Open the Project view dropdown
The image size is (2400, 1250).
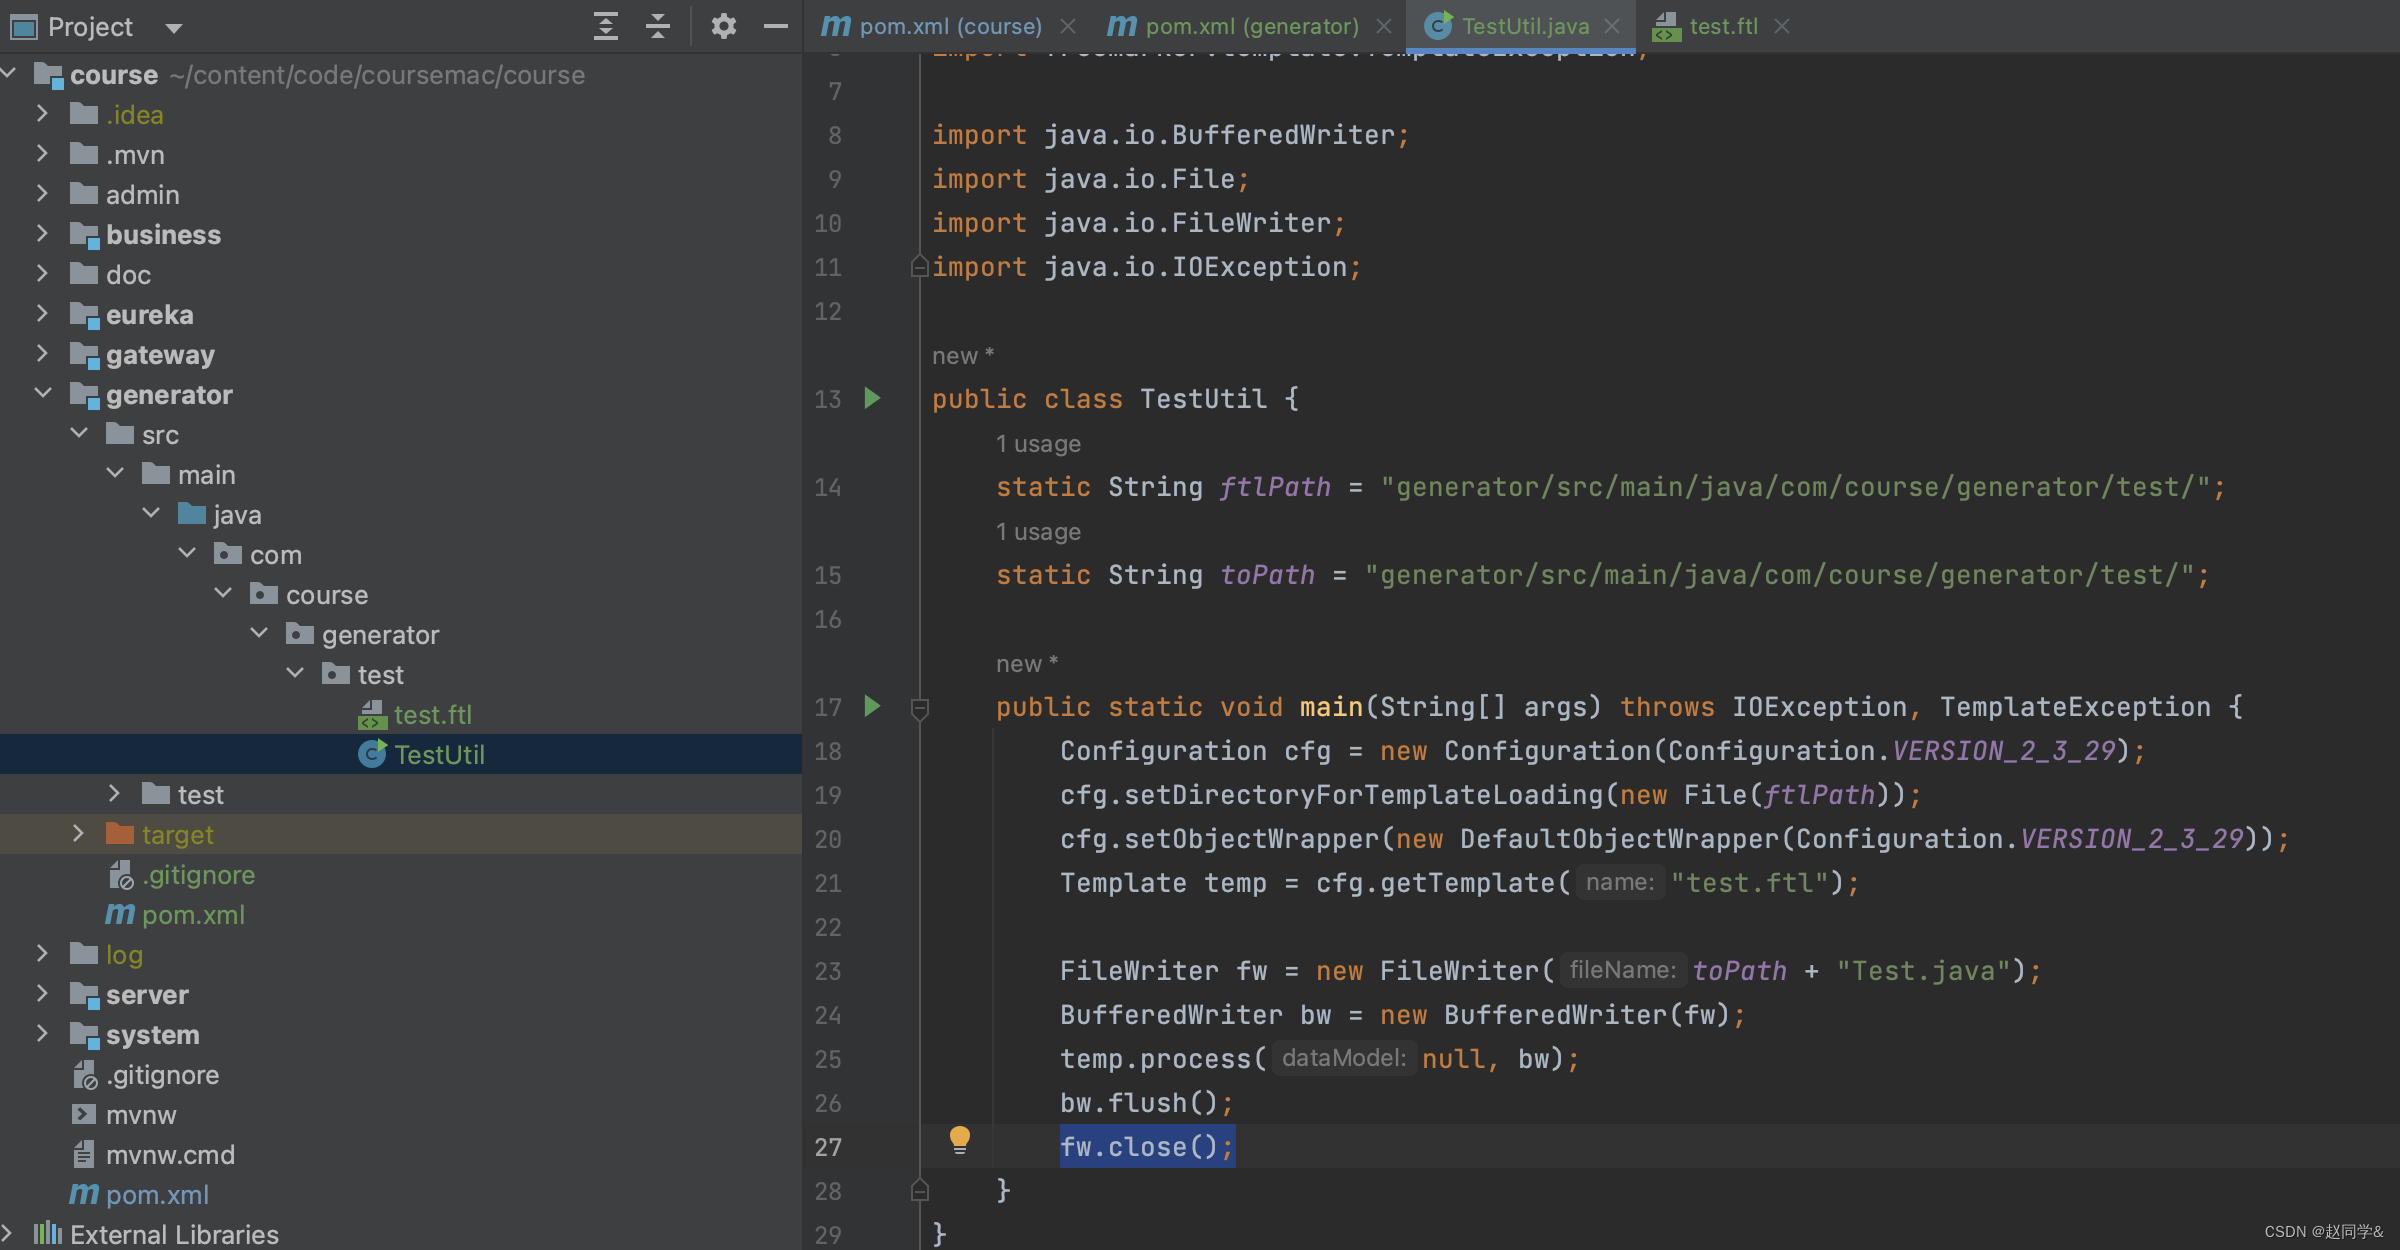[x=173, y=28]
